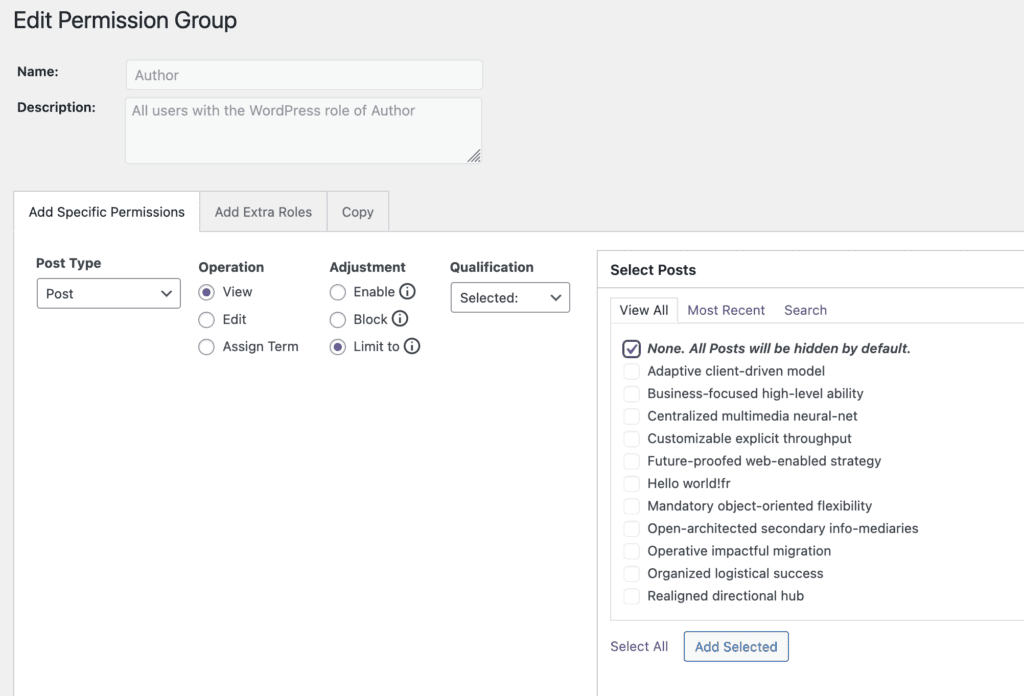Viewport: 1024px width, 696px height.
Task: Switch to the Add Extra Roles tab
Action: 263,212
